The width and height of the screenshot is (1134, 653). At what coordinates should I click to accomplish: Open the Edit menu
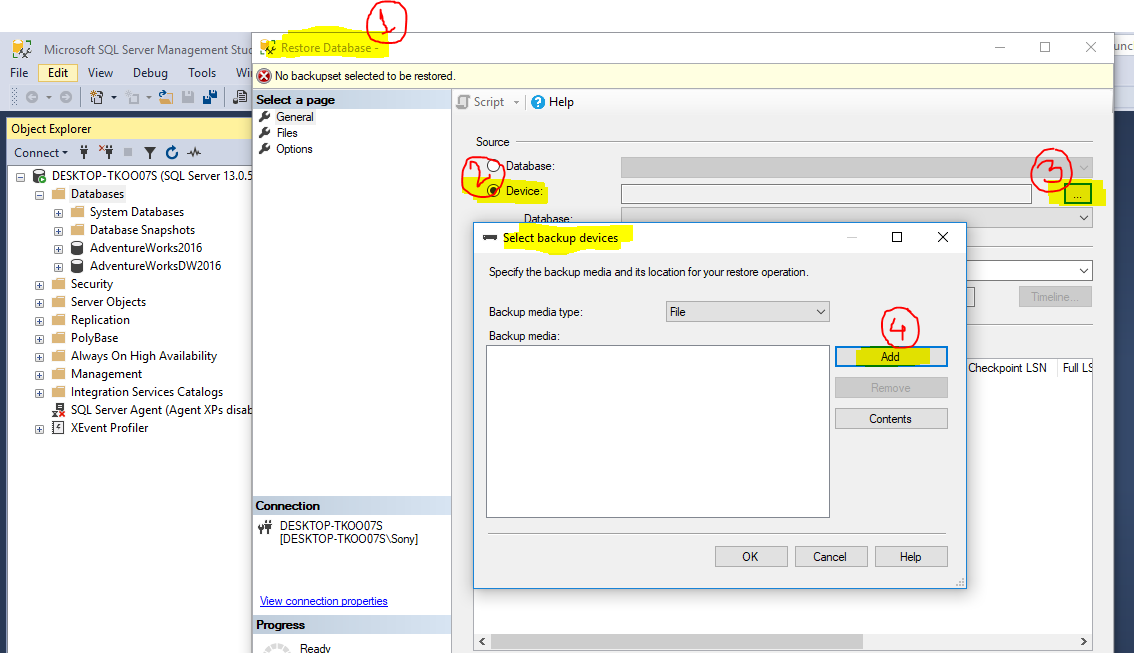(x=58, y=72)
